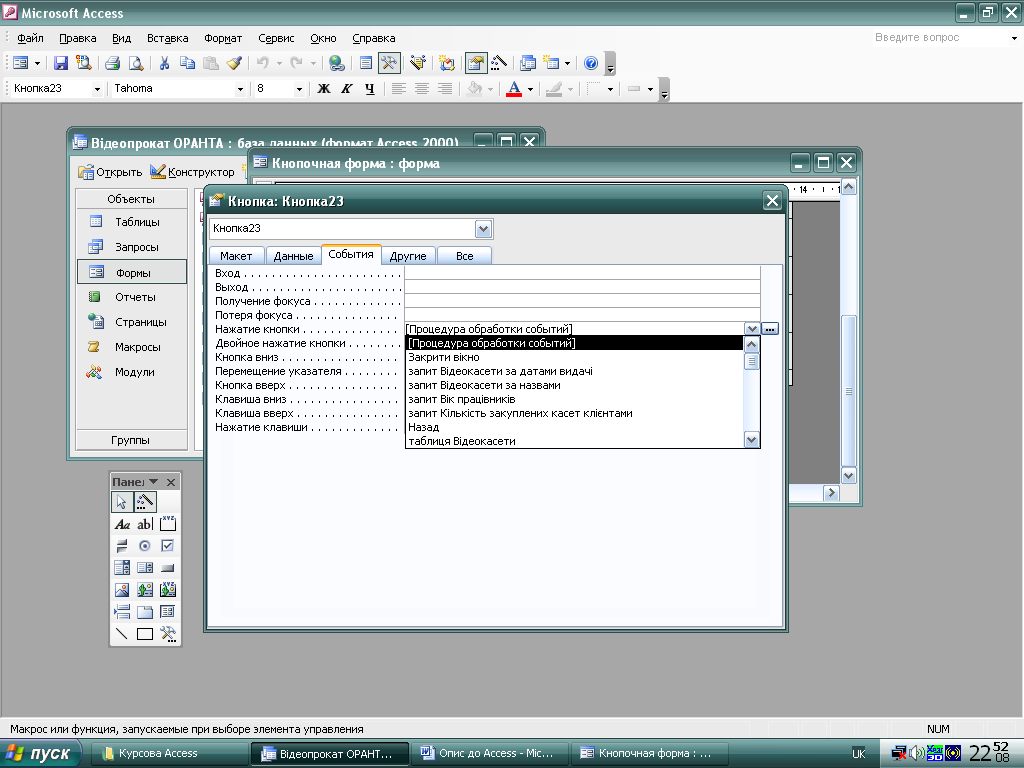Viewport: 1024px width, 768px height.
Task: Select the Label (Aa) tool in Toolbox
Action: click(122, 524)
